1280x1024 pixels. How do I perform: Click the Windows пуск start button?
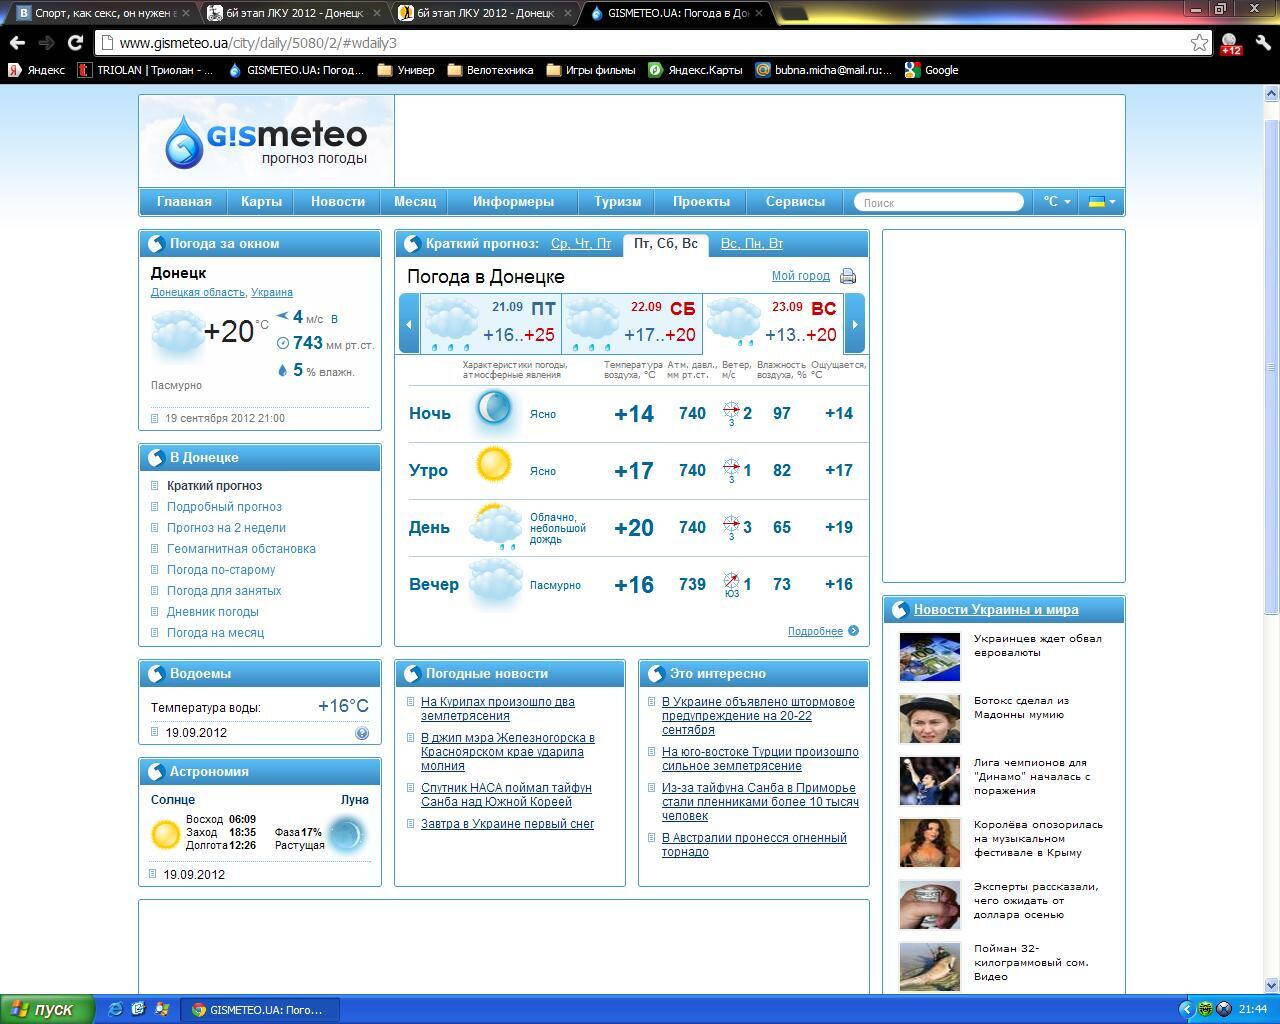47,1009
